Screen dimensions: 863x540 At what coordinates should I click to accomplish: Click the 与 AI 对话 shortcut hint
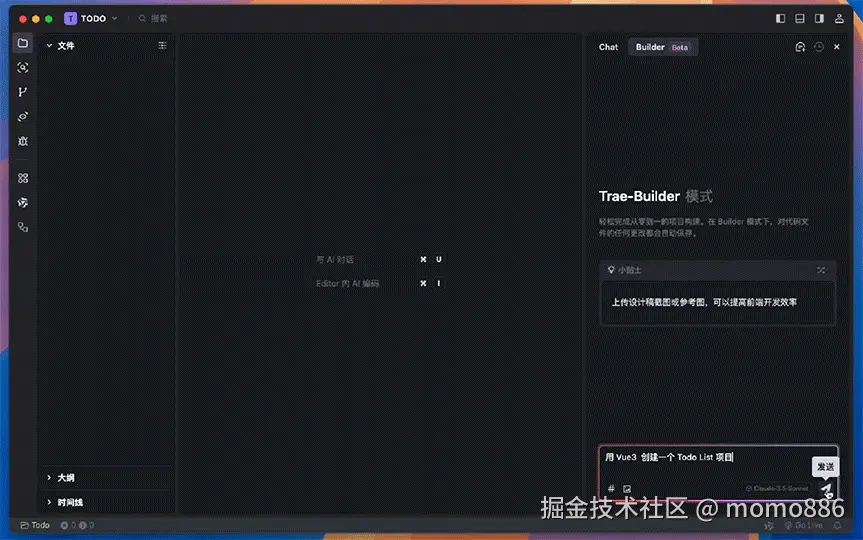tap(379, 259)
